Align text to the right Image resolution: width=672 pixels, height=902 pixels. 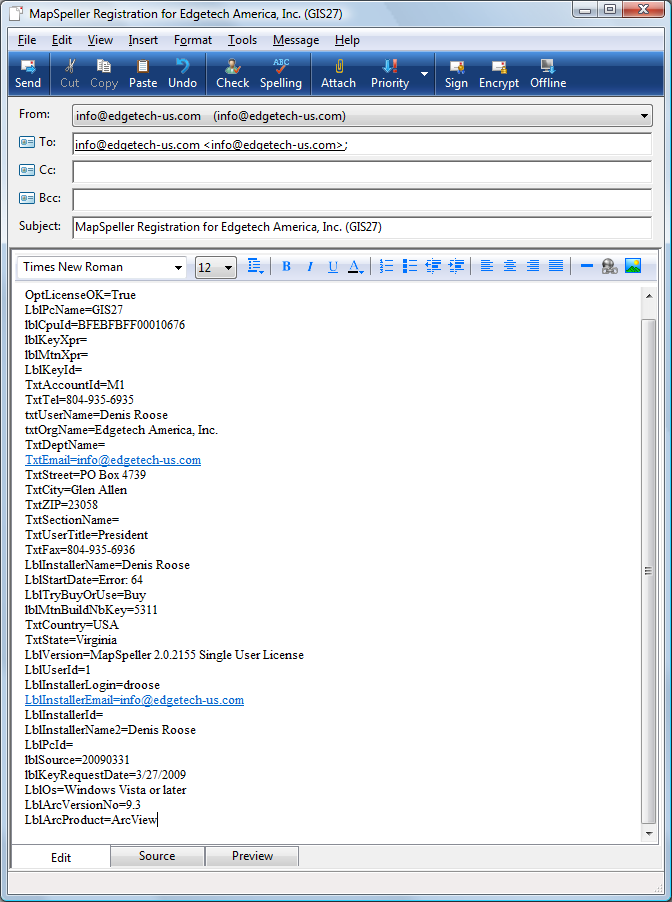[533, 266]
